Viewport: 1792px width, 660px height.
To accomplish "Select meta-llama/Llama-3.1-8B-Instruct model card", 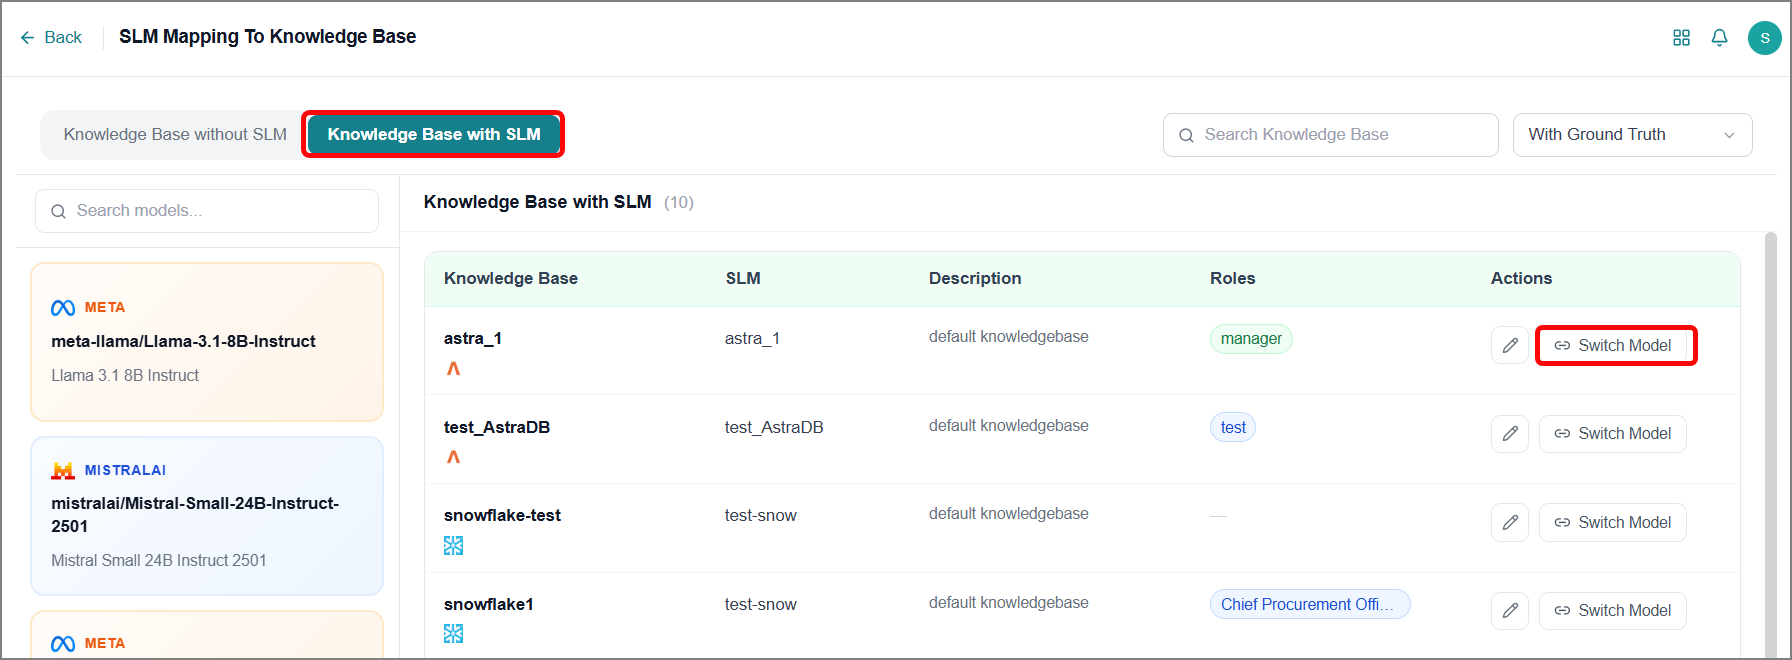I will 207,342.
